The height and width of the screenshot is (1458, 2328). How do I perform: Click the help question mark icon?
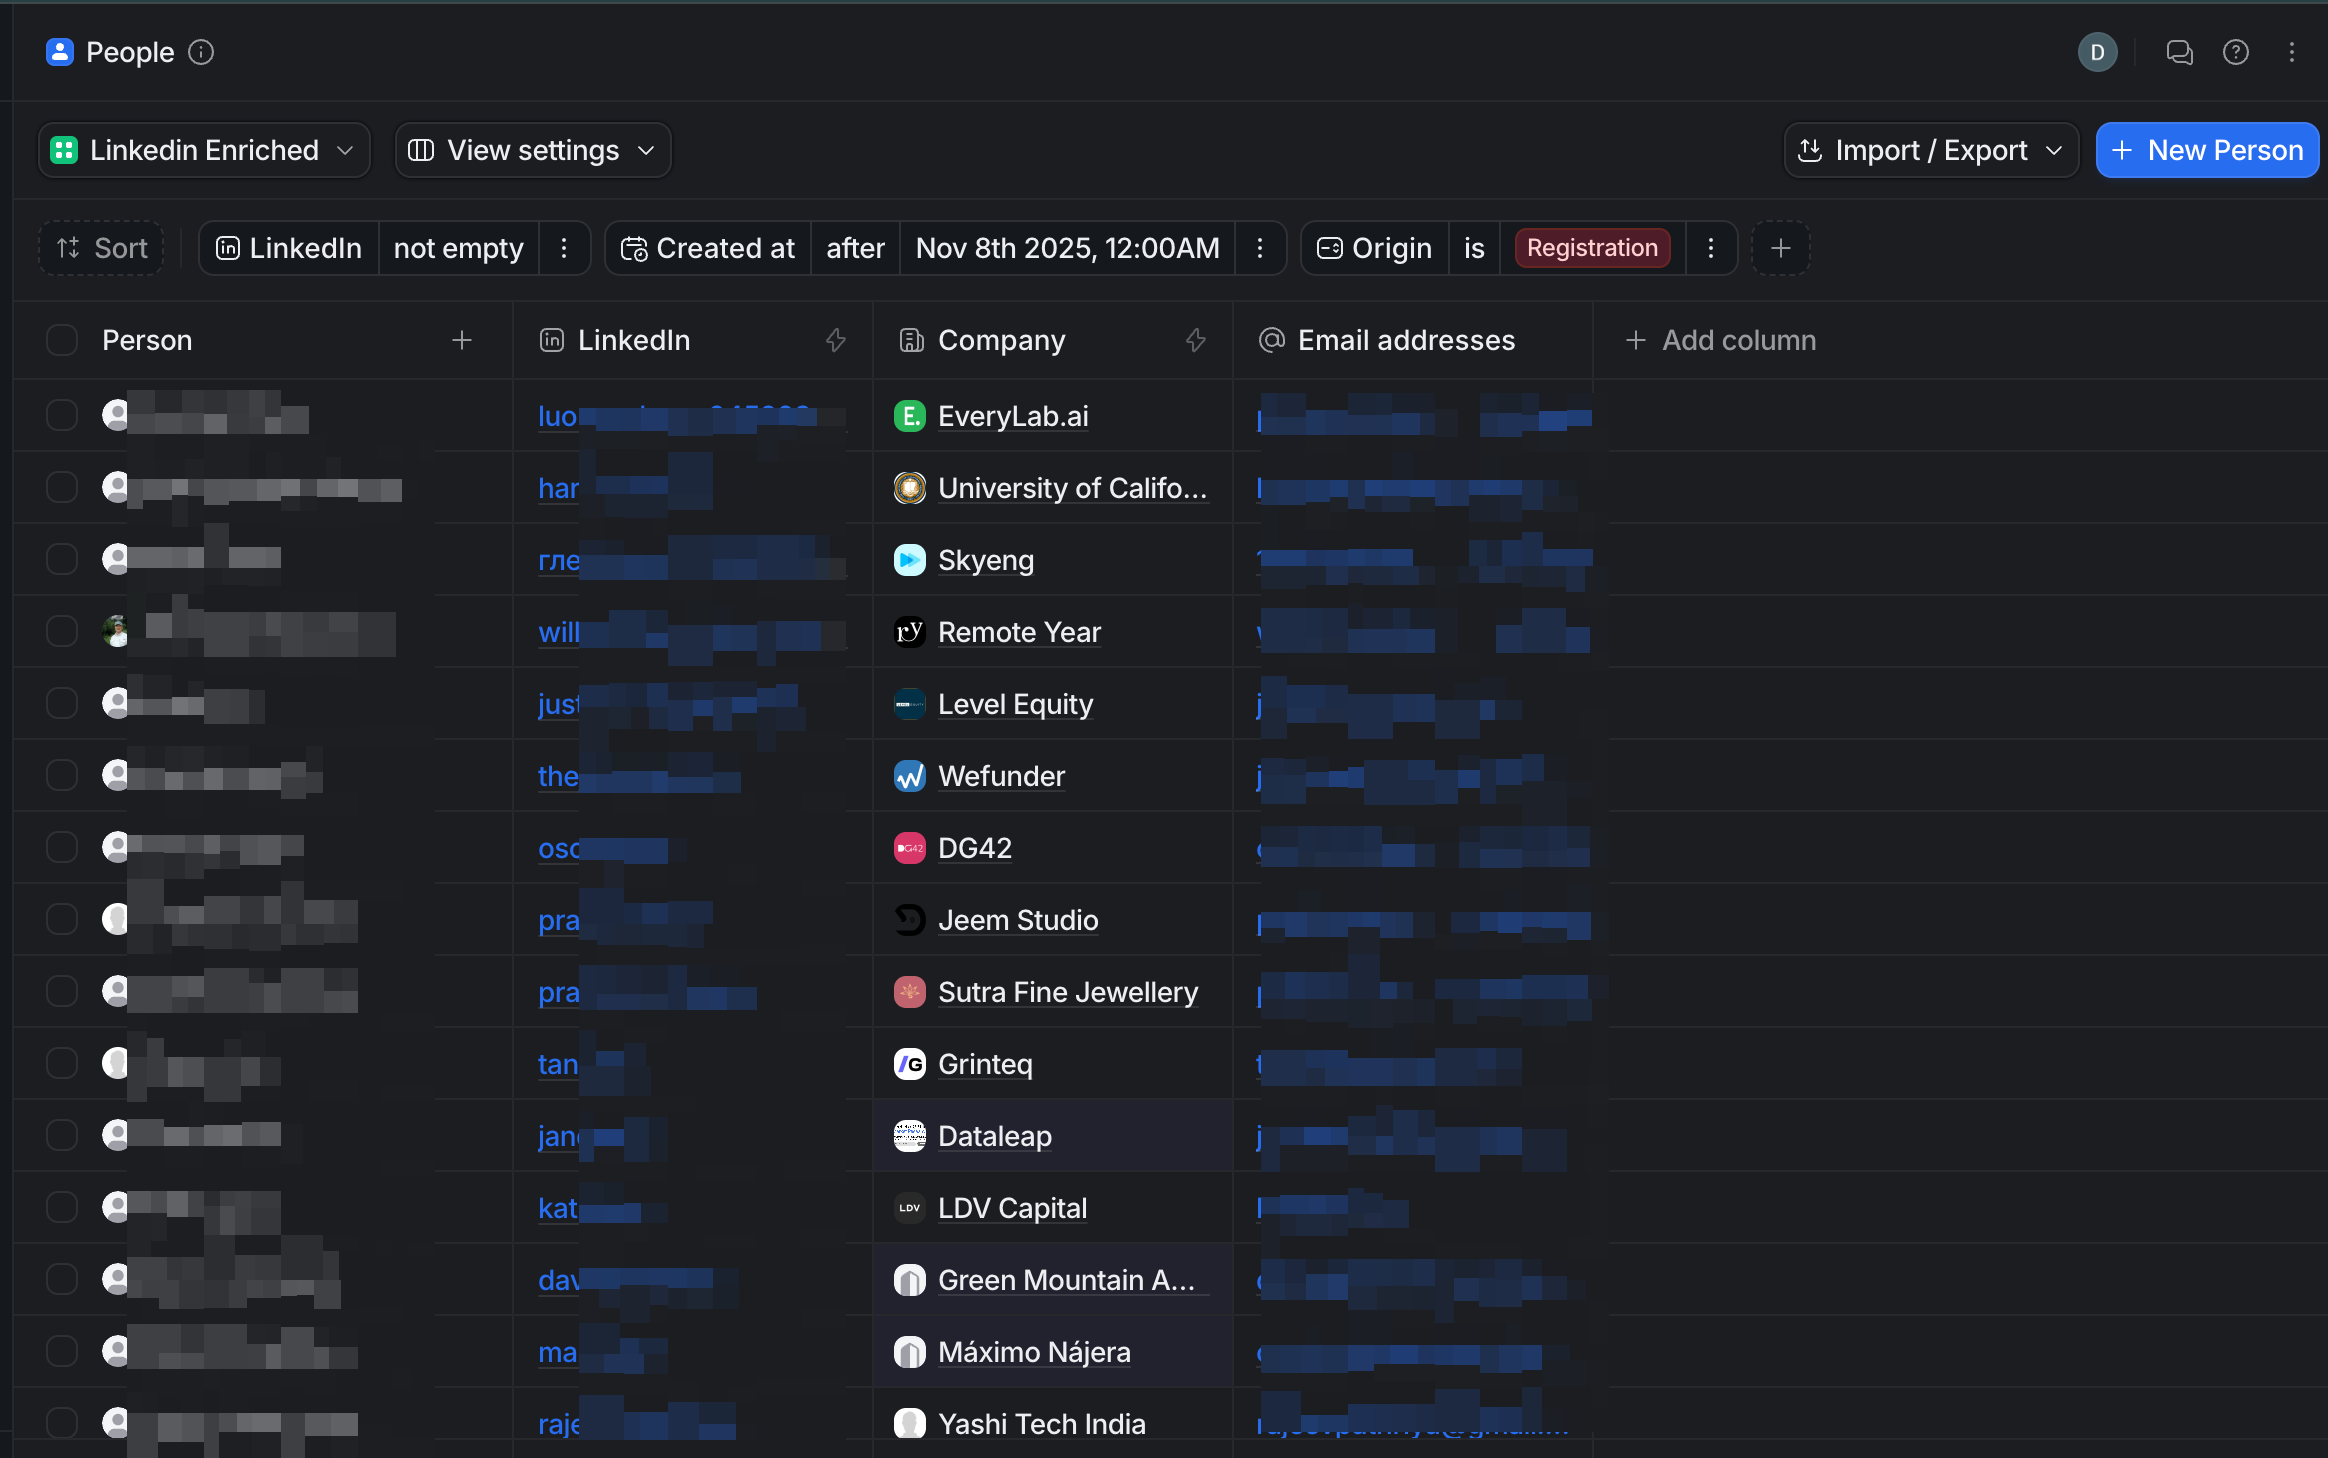tap(2235, 52)
